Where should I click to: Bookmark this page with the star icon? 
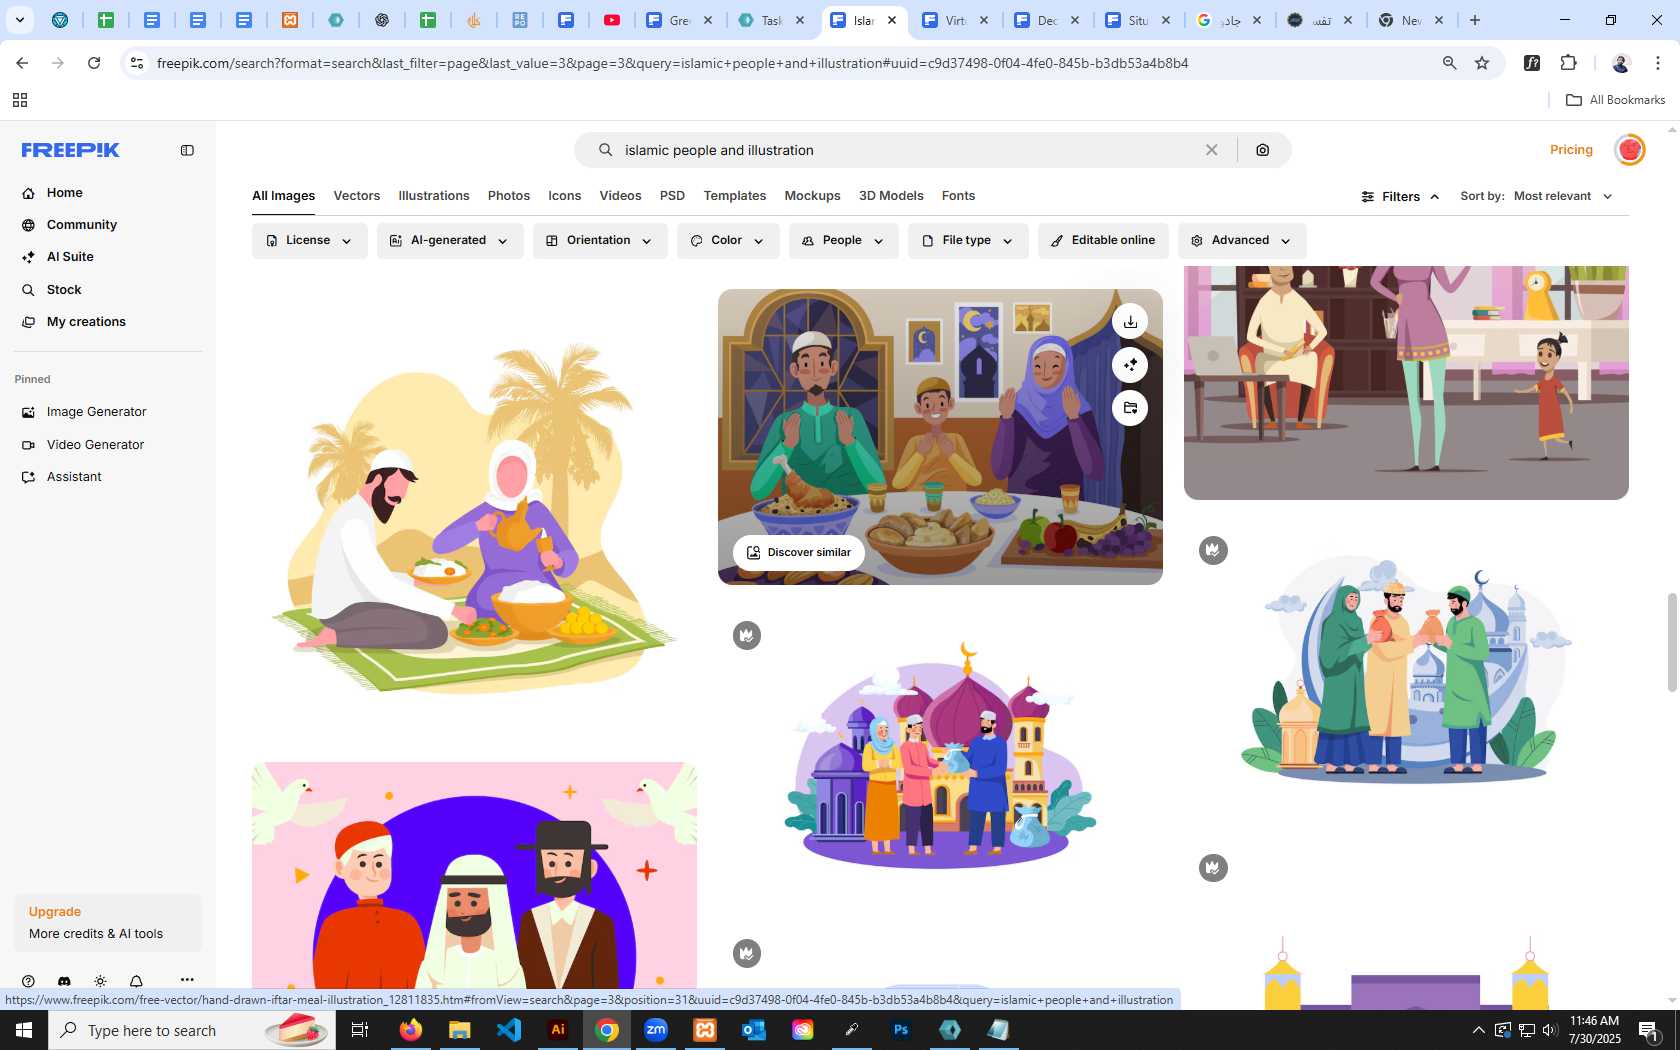coord(1482,63)
